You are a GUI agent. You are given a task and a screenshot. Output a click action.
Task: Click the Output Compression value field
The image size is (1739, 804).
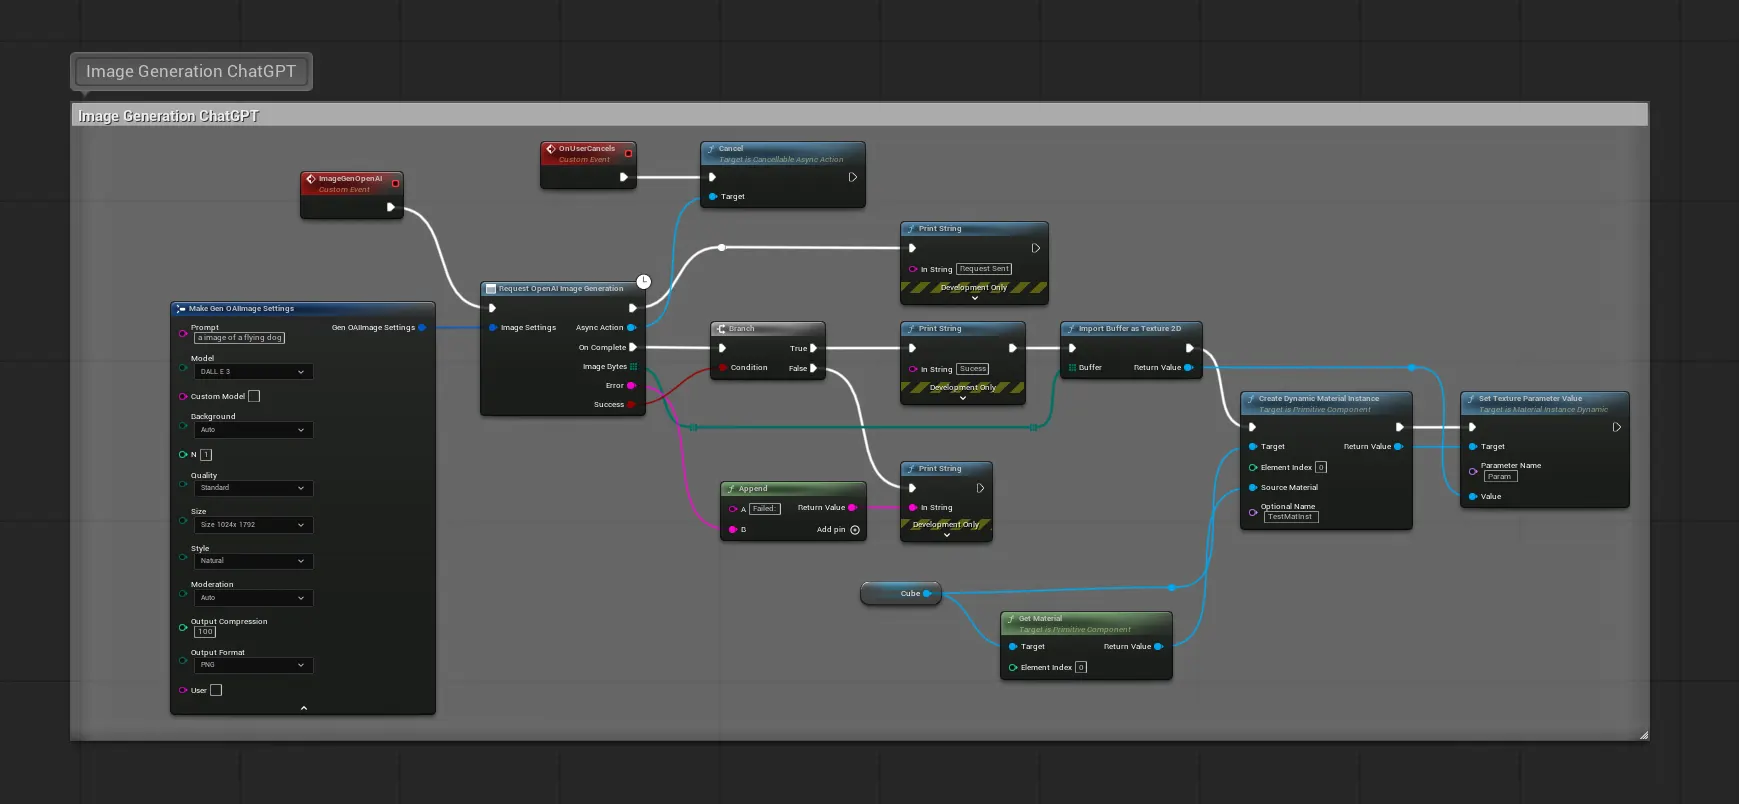205,632
